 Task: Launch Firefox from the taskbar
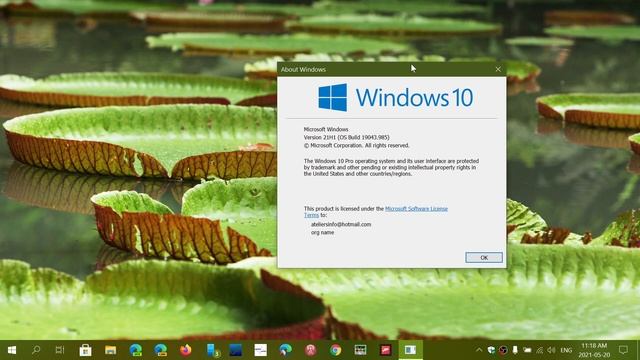(x=185, y=350)
